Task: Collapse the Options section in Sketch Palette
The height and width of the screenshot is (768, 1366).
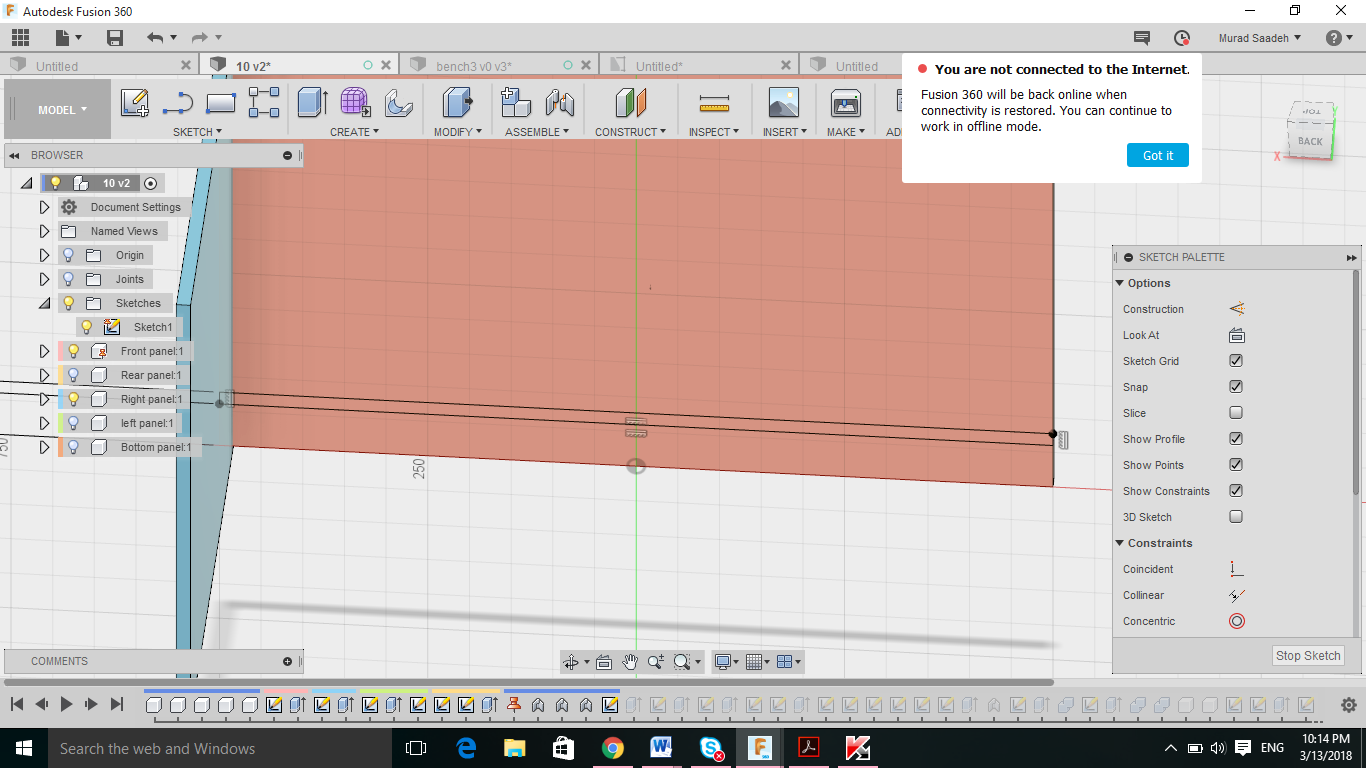Action: tap(1121, 283)
